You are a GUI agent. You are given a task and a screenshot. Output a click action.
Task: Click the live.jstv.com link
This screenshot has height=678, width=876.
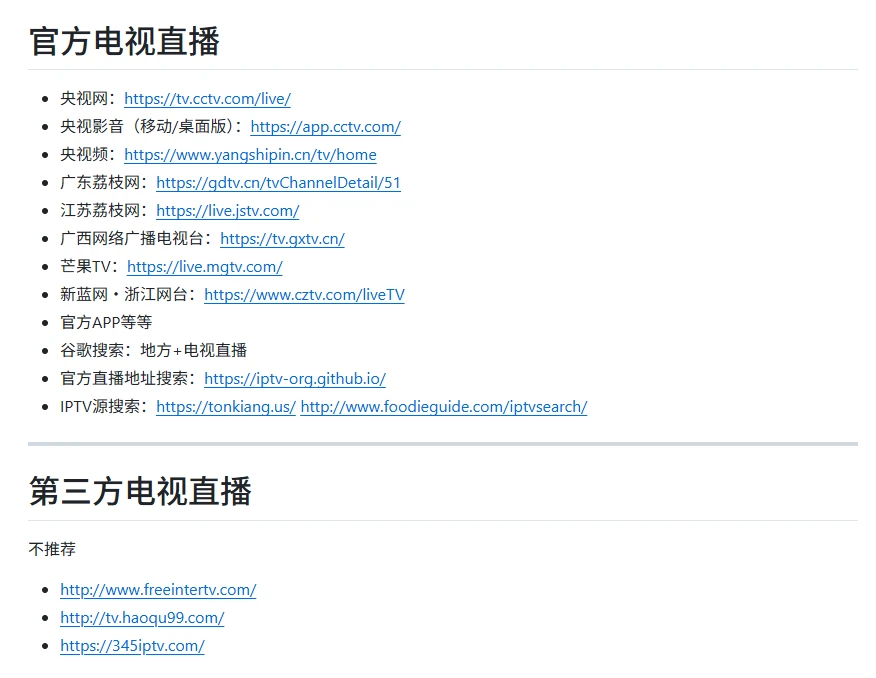point(227,211)
